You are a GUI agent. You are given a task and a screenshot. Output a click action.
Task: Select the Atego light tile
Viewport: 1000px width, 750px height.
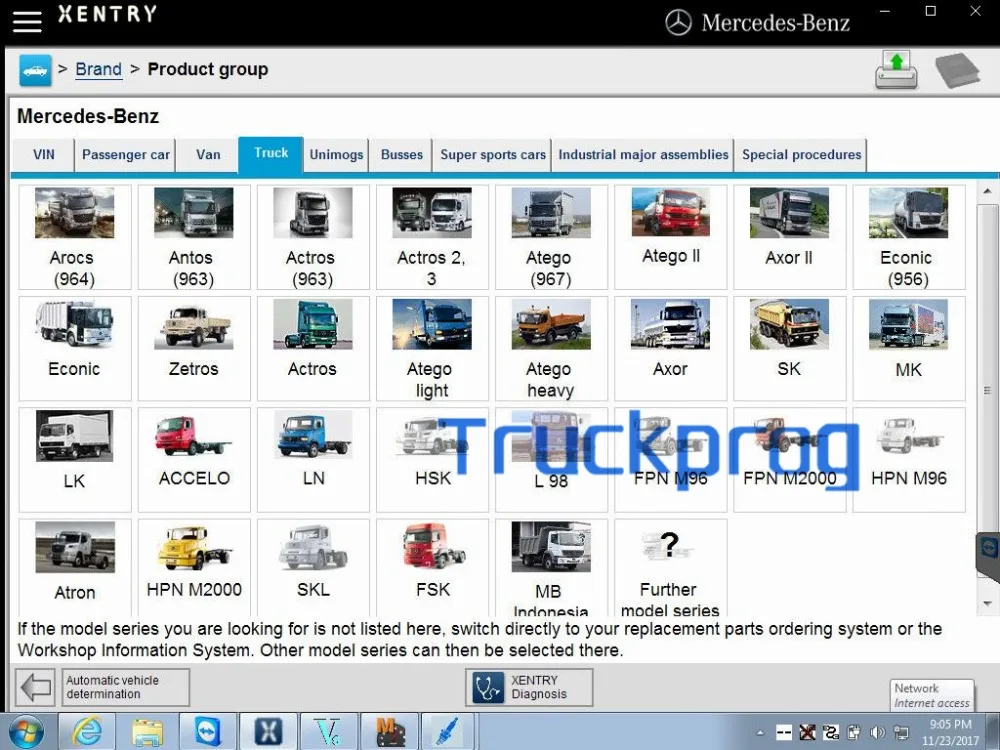click(432, 348)
